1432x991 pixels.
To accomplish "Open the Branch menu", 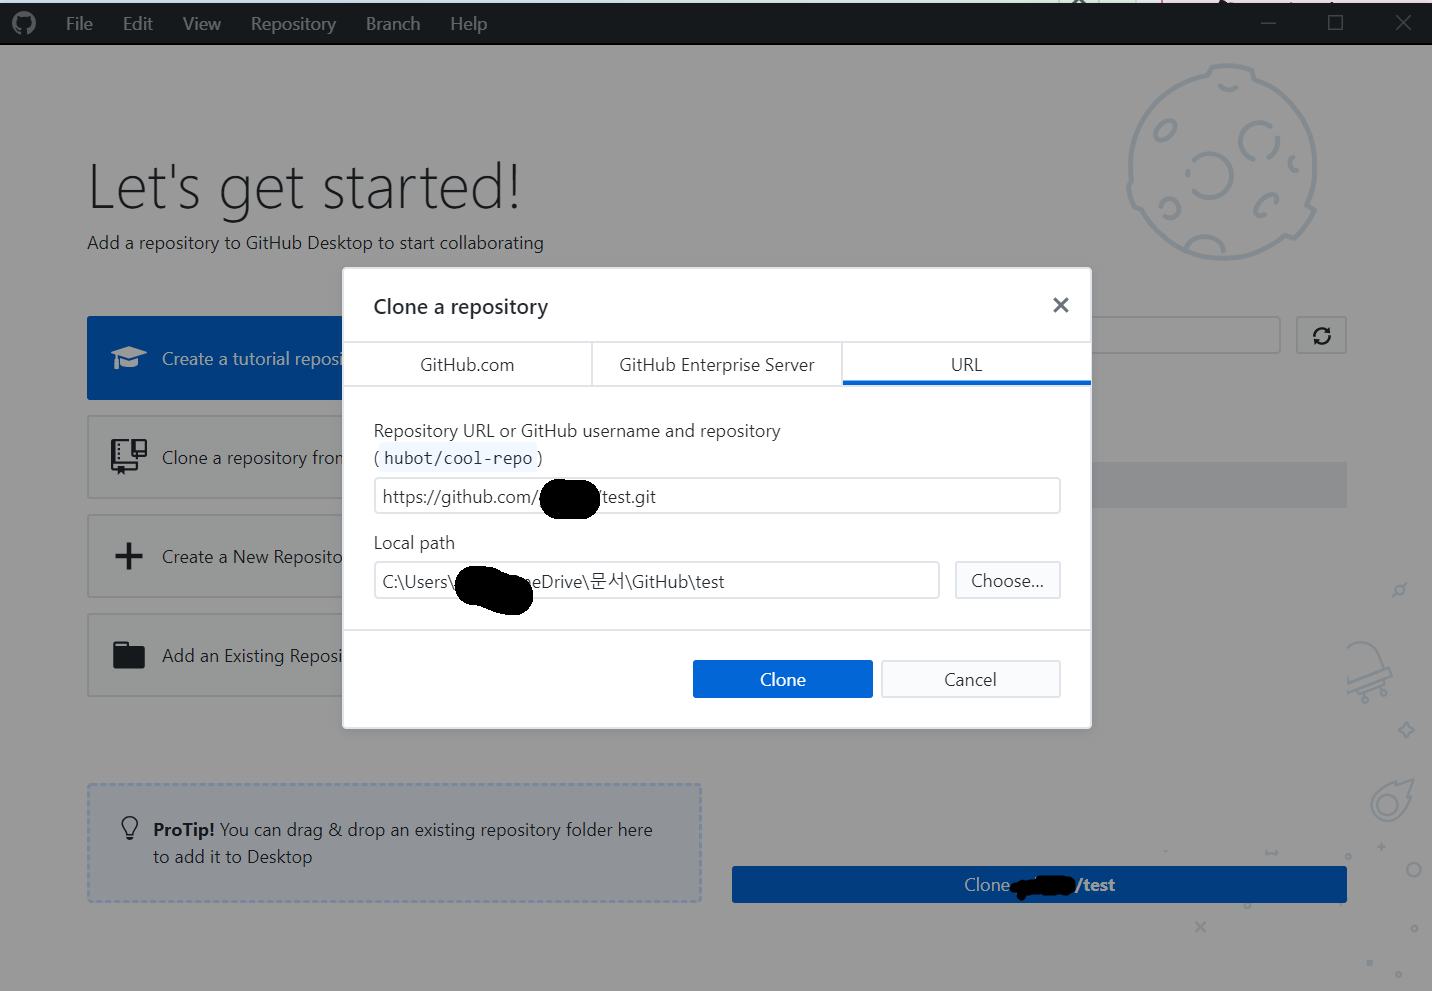I will point(393,24).
